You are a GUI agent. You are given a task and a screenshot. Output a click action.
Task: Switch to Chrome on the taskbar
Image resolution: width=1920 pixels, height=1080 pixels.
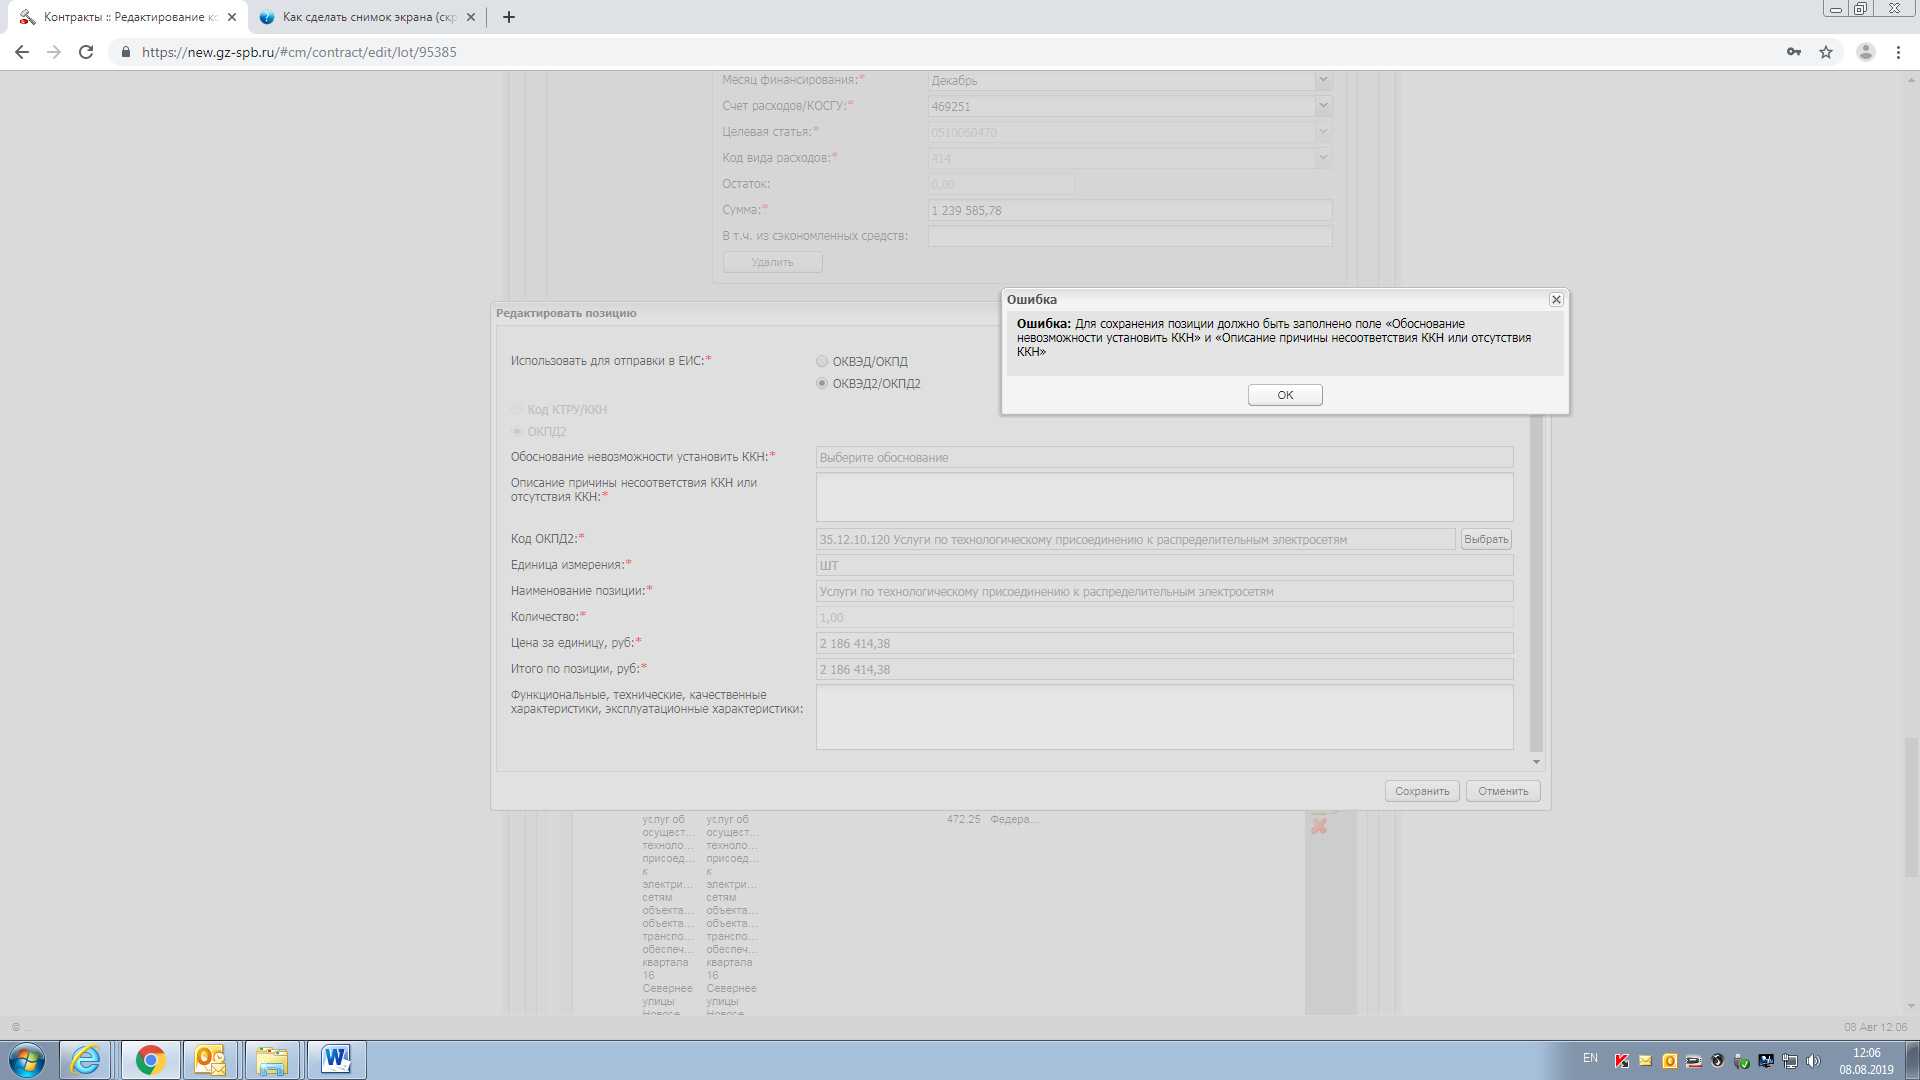(x=151, y=1060)
